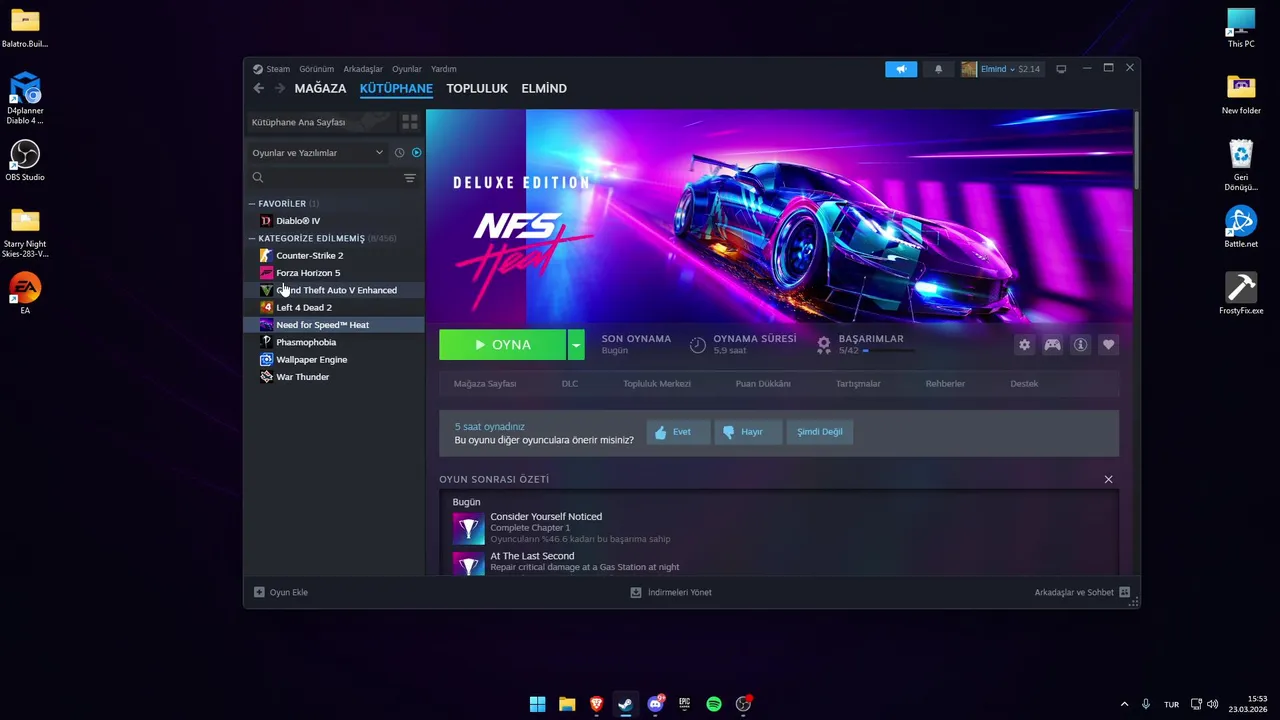The width and height of the screenshot is (1280, 720).
Task: Open the Mağaza Sayfası link
Action: point(485,384)
